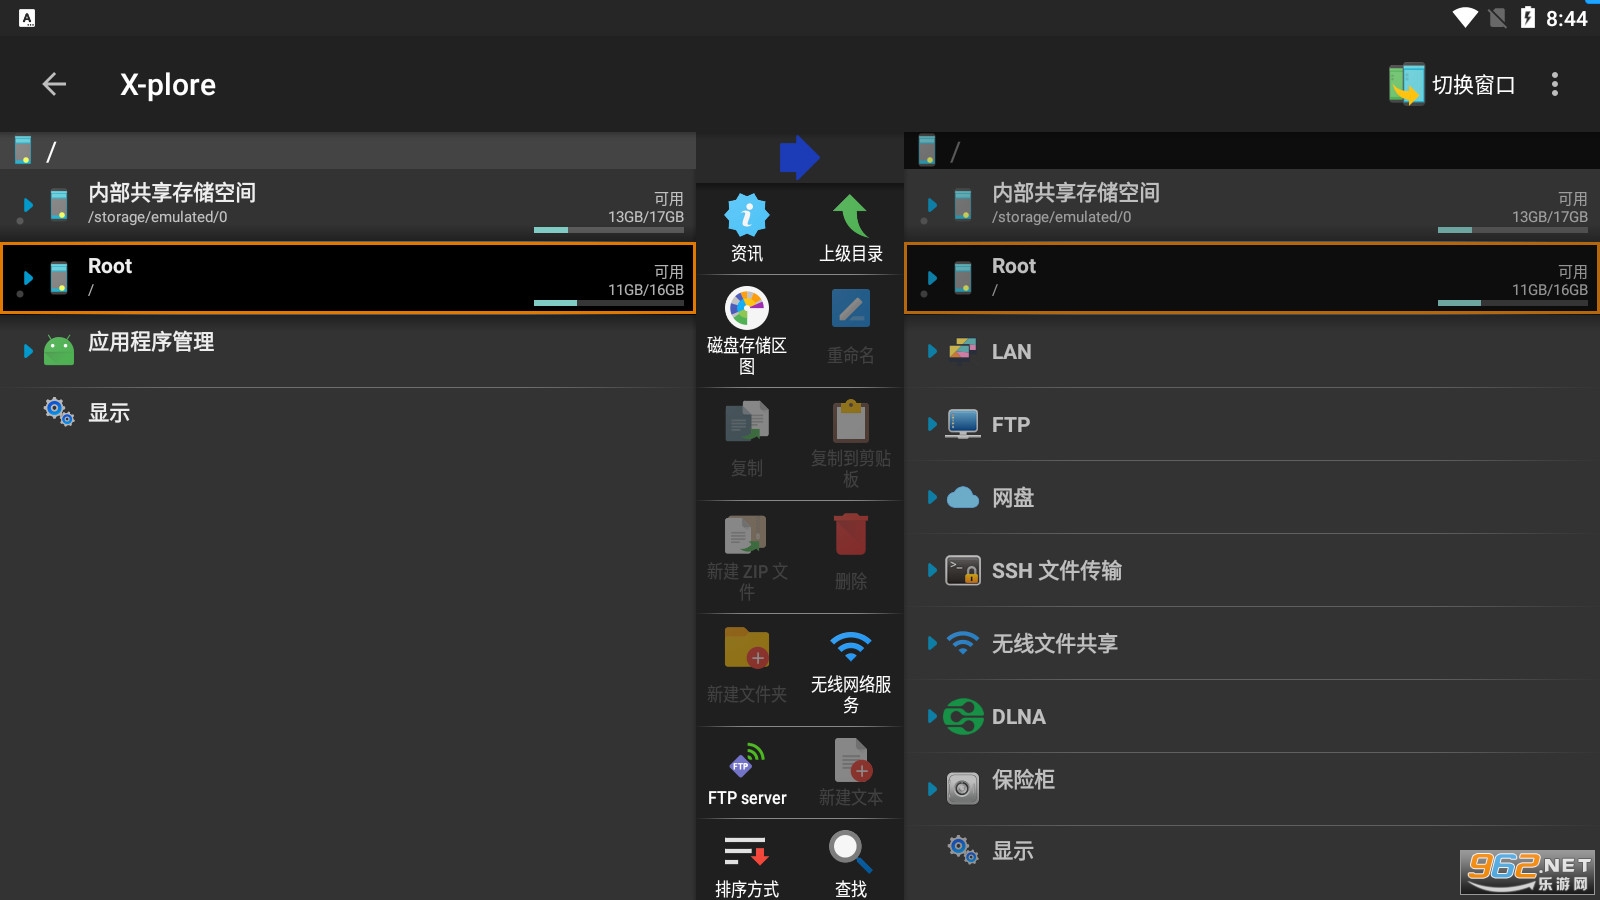Expand the 保险柜 vault arrow
The width and height of the screenshot is (1600, 900).
(x=932, y=789)
